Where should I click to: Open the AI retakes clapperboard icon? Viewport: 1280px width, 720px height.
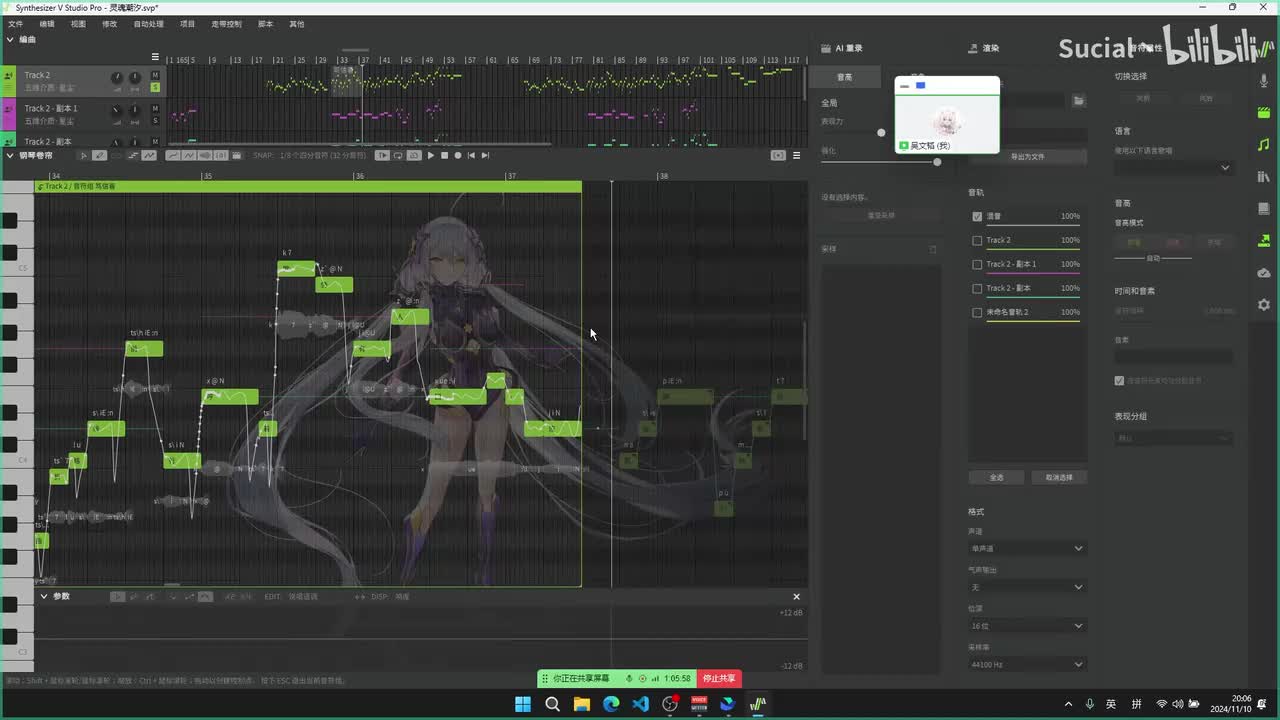[x=1264, y=113]
